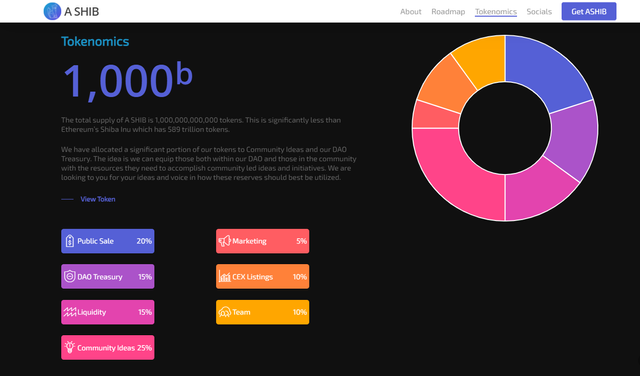
Task: Click the paragraph starting 'We have allocated'
Action: pos(209,163)
